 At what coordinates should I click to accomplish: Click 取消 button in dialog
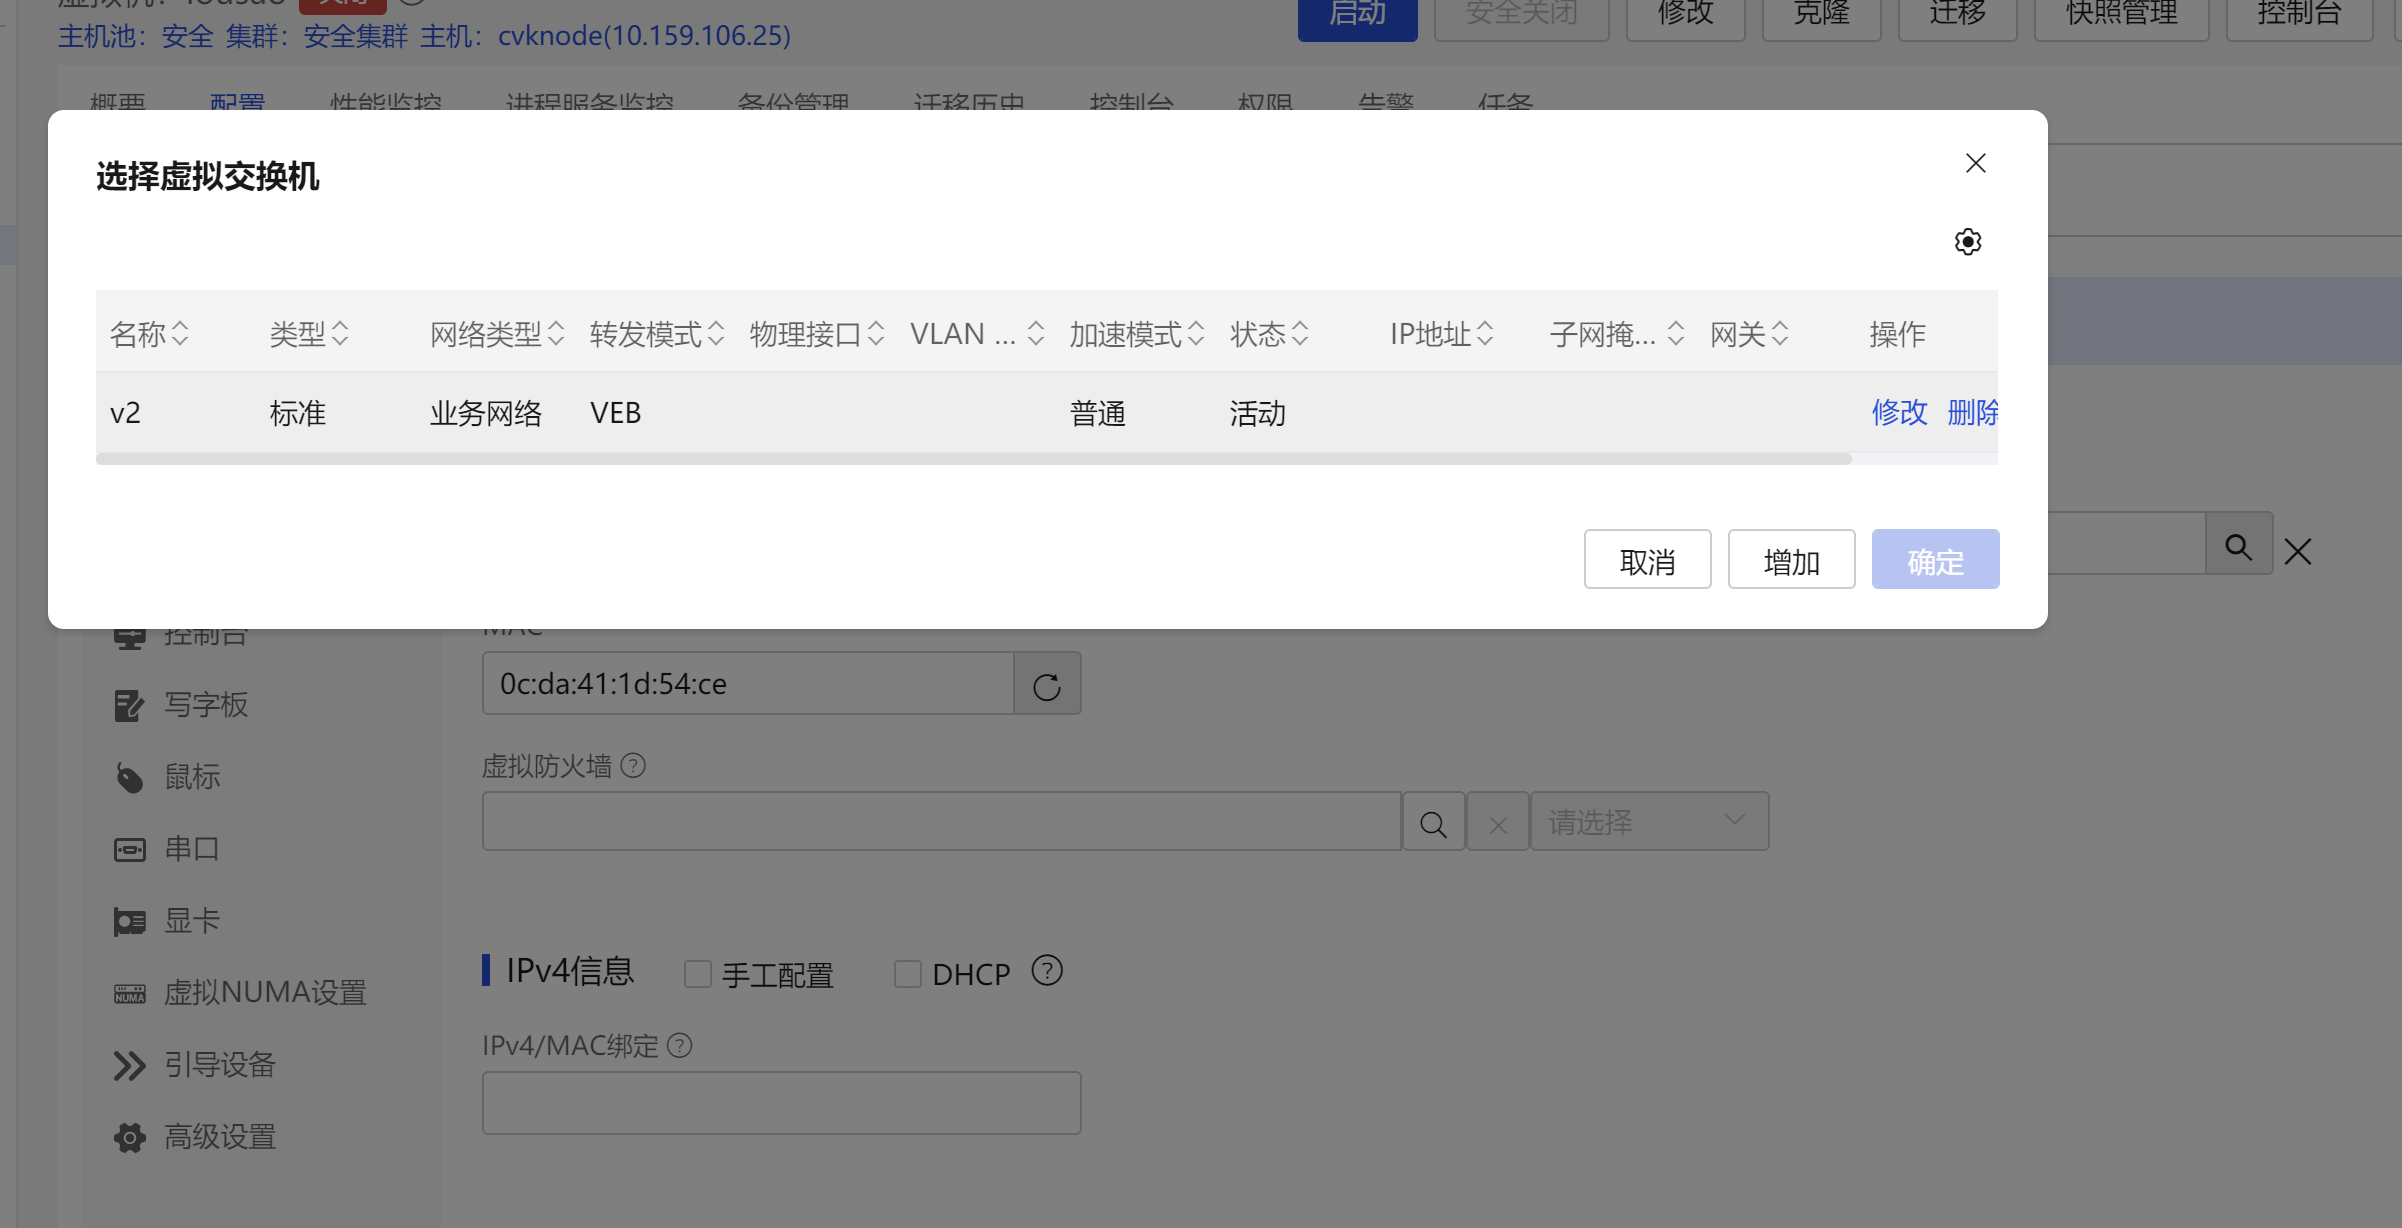[x=1646, y=560]
